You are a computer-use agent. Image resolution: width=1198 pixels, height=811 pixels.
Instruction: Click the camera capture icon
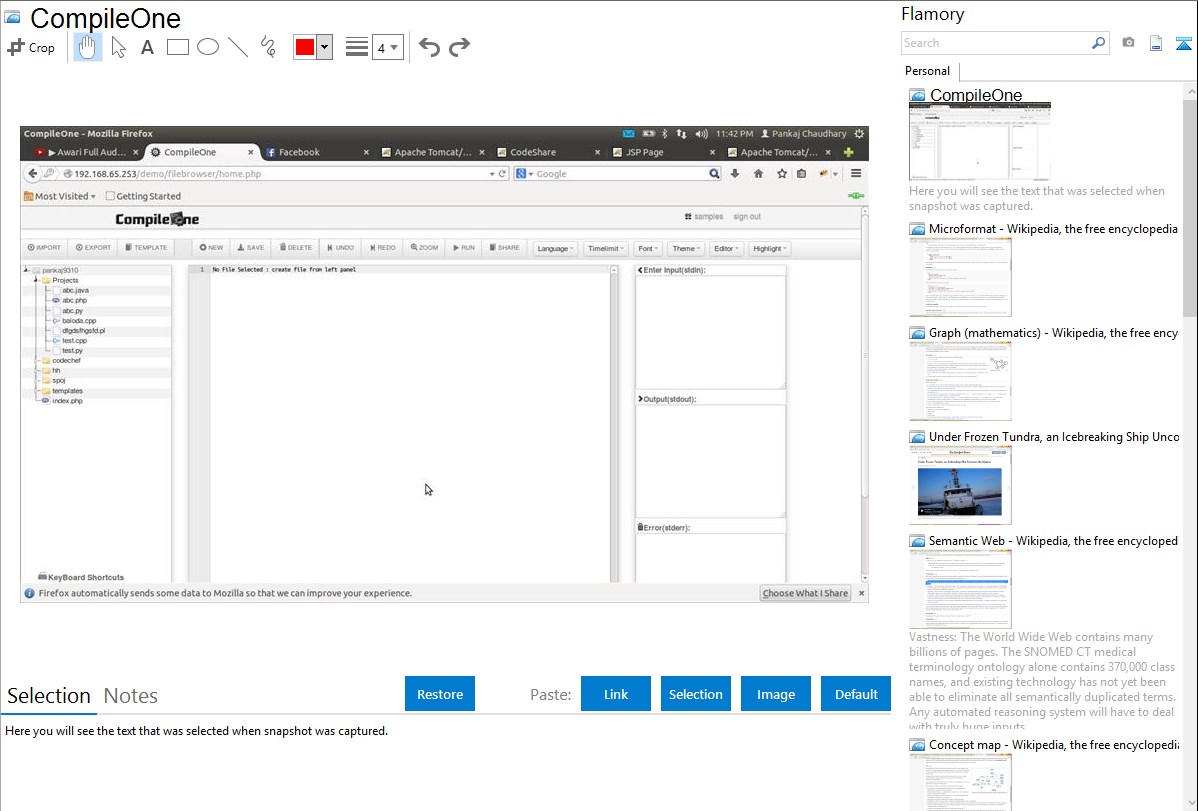[1128, 43]
